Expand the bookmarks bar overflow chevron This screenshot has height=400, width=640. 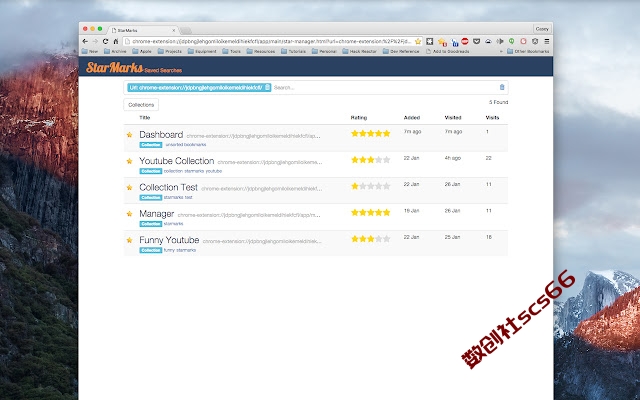[x=501, y=51]
